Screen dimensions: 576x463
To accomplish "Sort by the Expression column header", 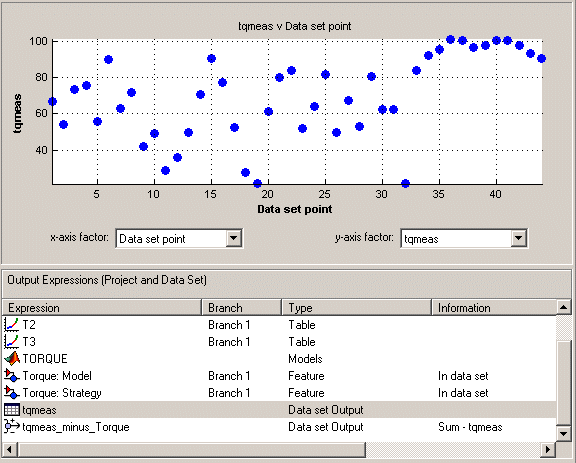I will [x=102, y=308].
